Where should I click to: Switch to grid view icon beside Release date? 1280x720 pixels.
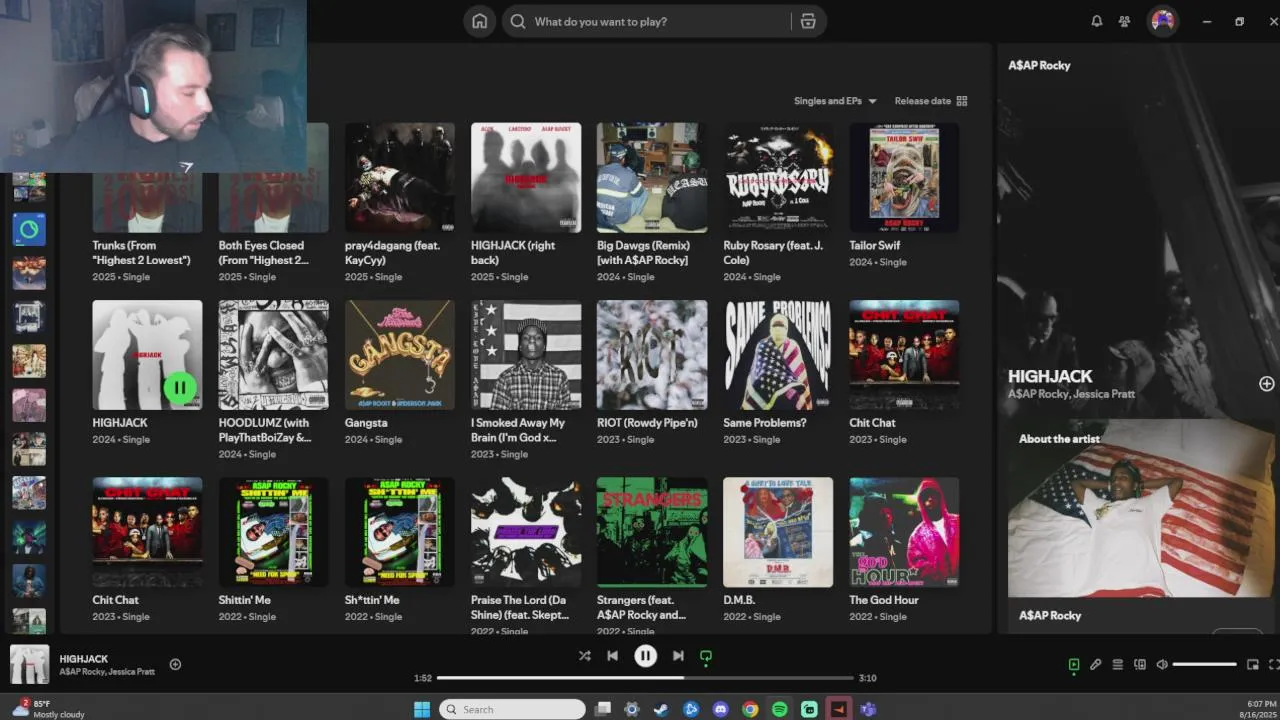(x=962, y=101)
